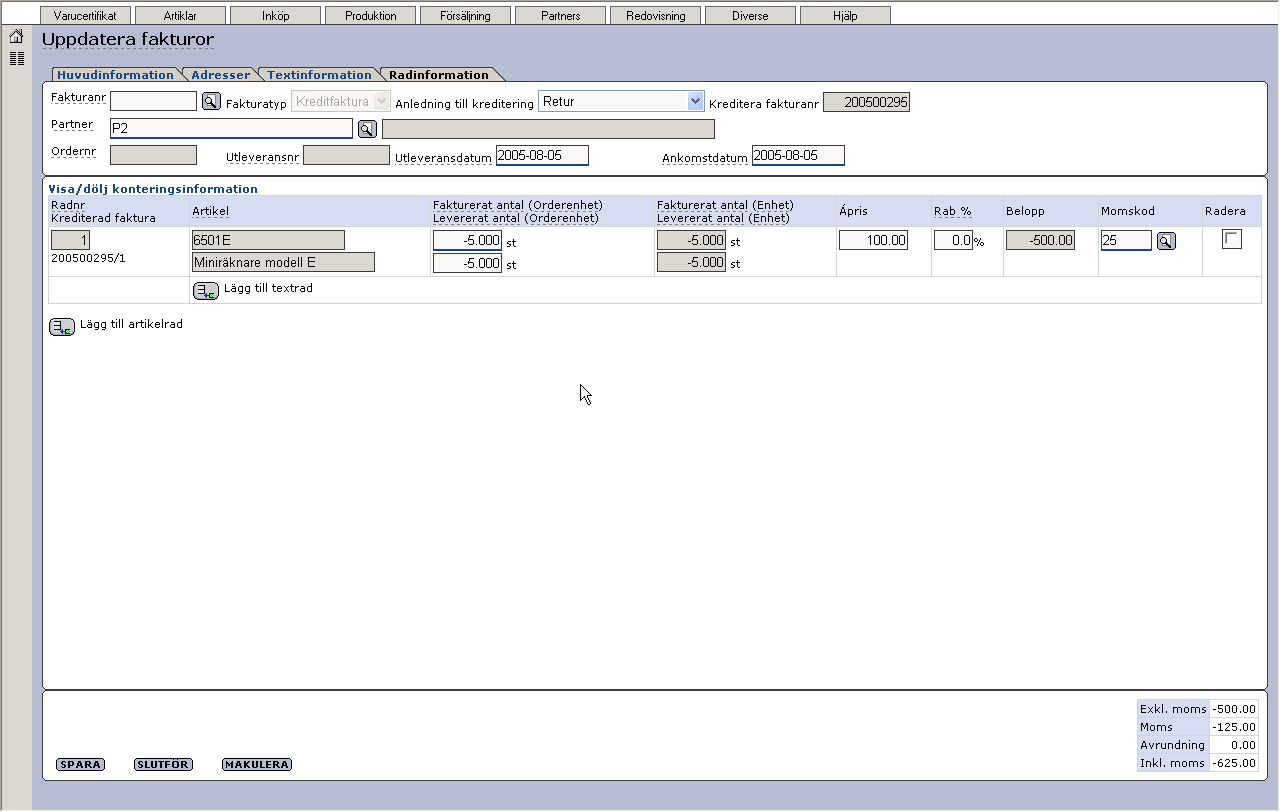Click the Avrundning value 0.00
The image size is (1280, 812).
pyautogui.click(x=1232, y=745)
